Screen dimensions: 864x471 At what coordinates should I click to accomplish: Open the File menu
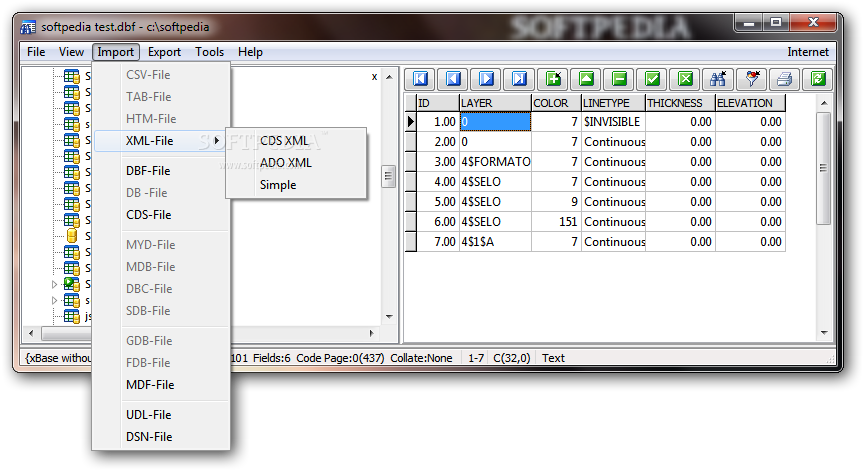click(x=36, y=52)
